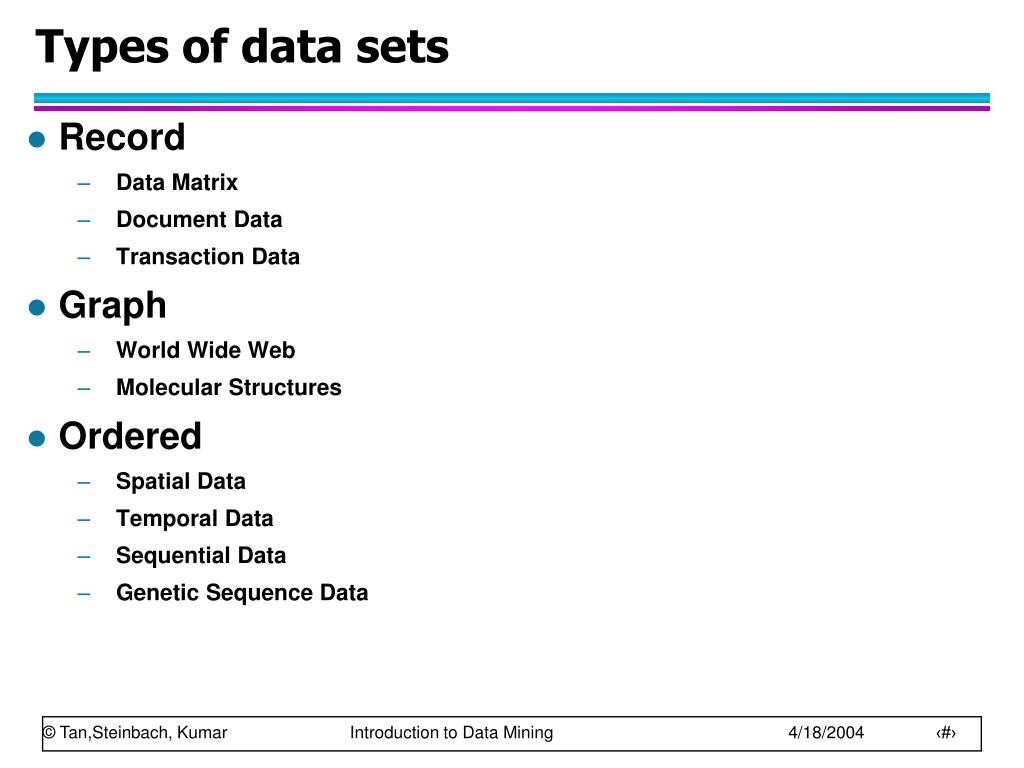Click the 4/18/2004 date in footer

pos(825,733)
